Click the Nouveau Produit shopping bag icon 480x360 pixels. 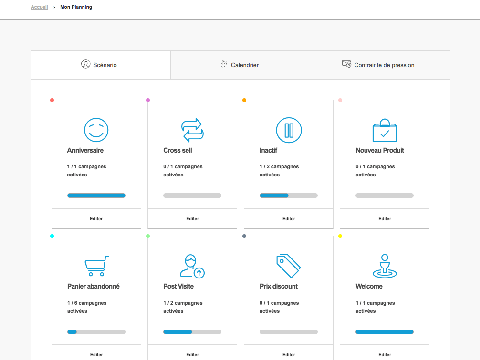click(385, 130)
